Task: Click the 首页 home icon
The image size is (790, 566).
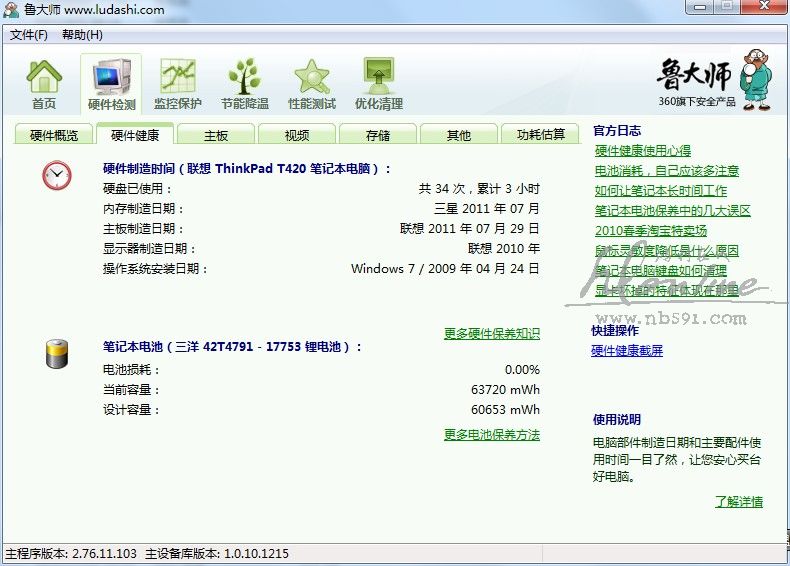Action: (x=44, y=83)
